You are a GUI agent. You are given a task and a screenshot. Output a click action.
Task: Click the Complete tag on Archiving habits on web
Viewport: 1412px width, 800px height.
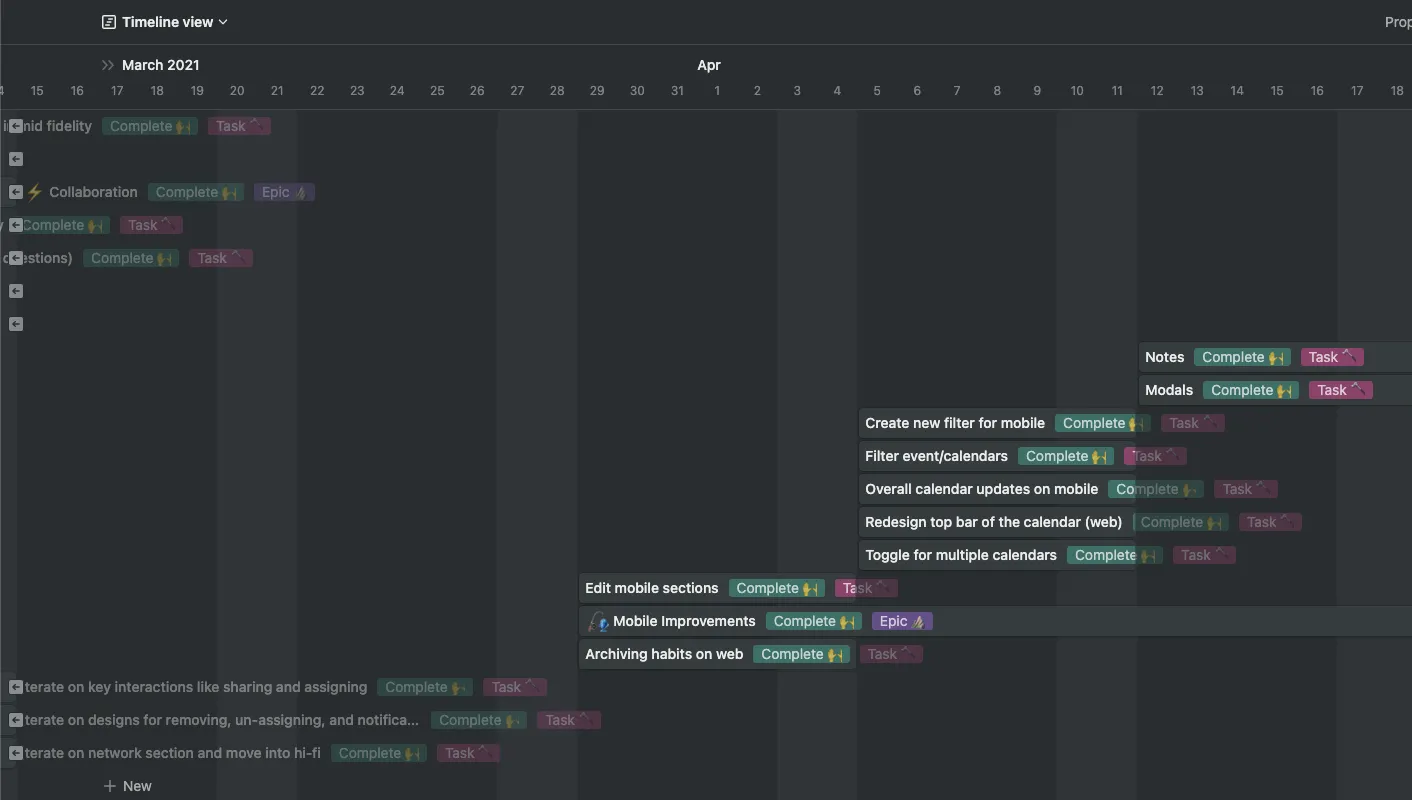click(x=801, y=653)
